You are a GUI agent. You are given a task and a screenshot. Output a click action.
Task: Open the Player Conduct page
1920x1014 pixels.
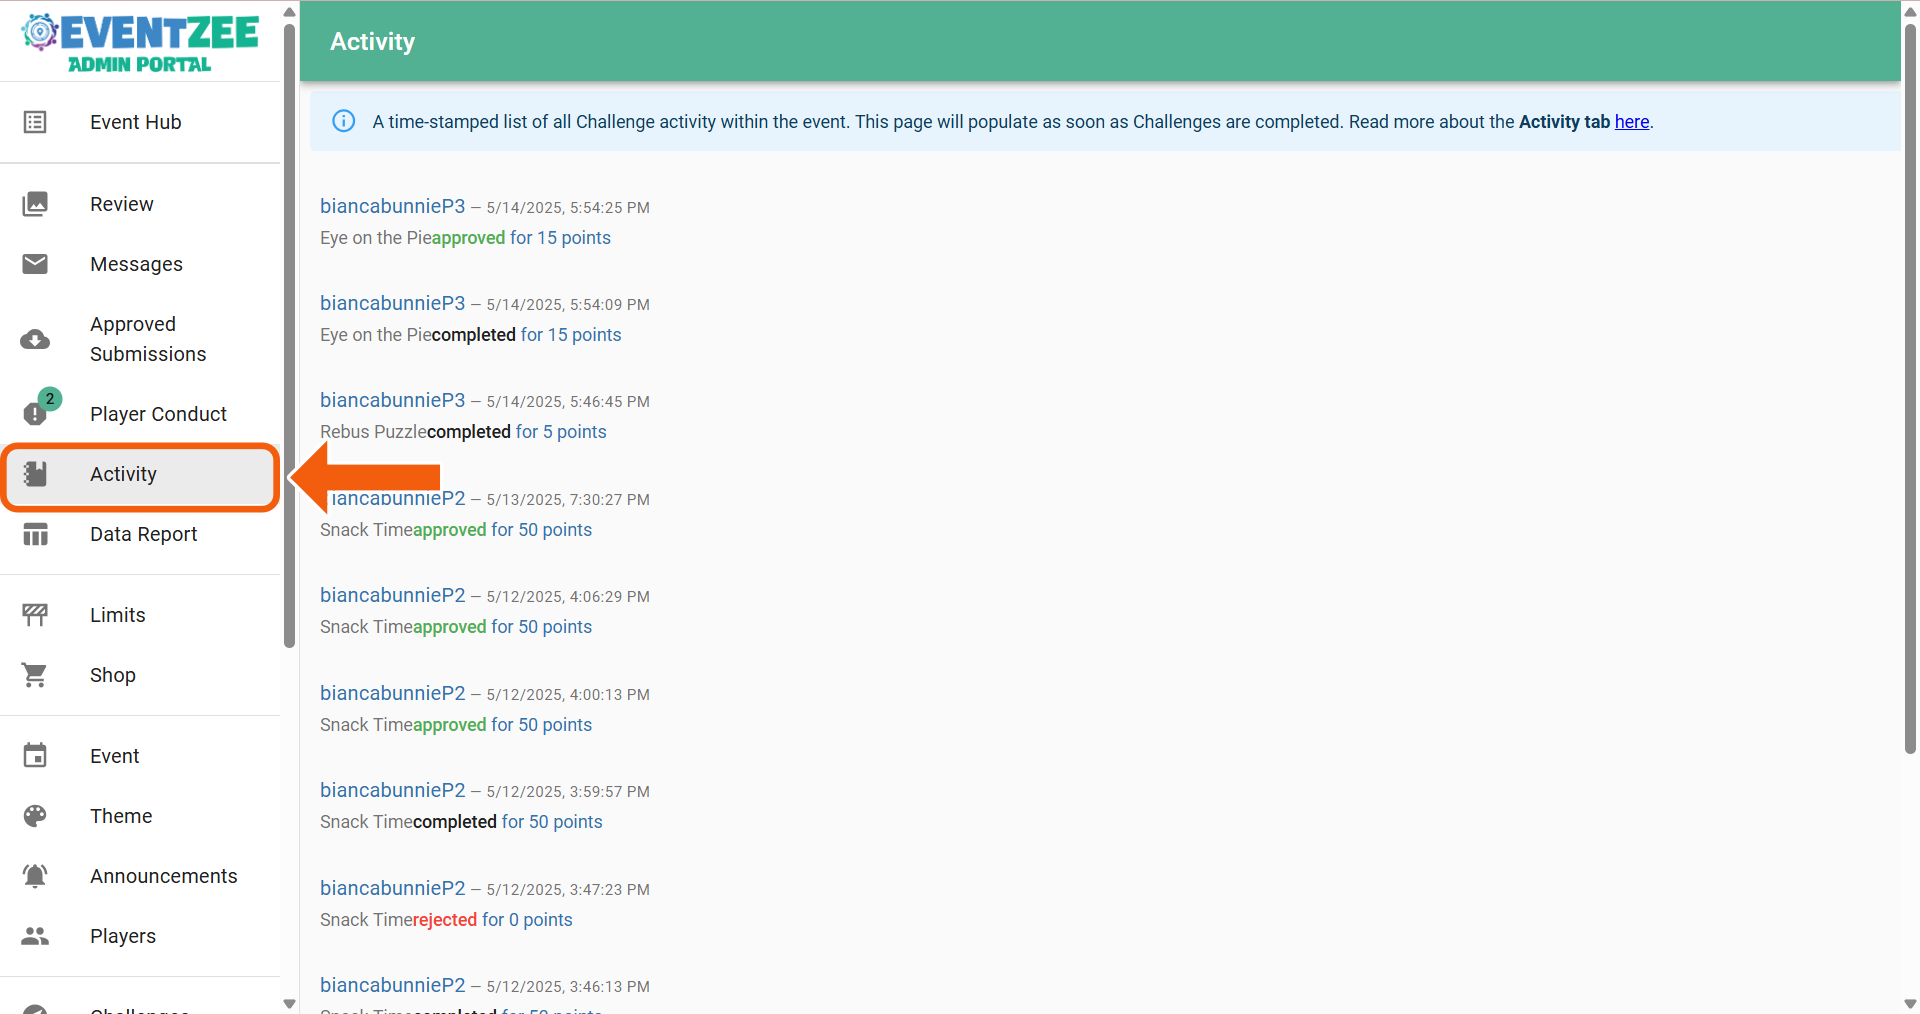click(140, 414)
